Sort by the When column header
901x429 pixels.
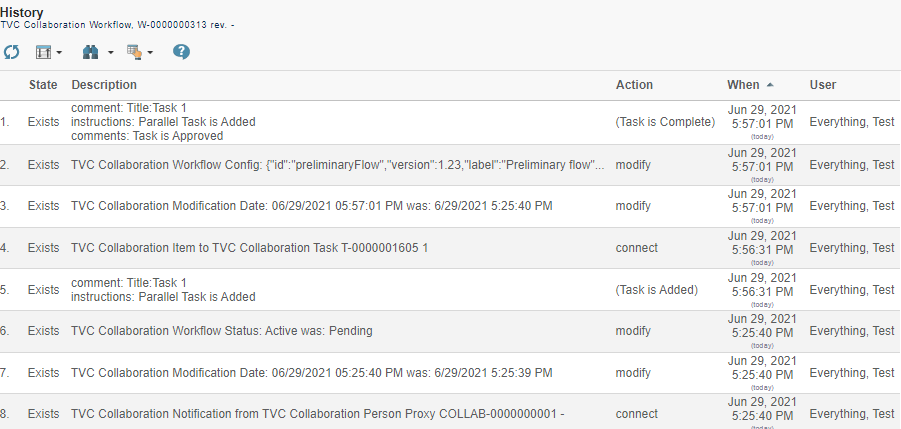[743, 85]
